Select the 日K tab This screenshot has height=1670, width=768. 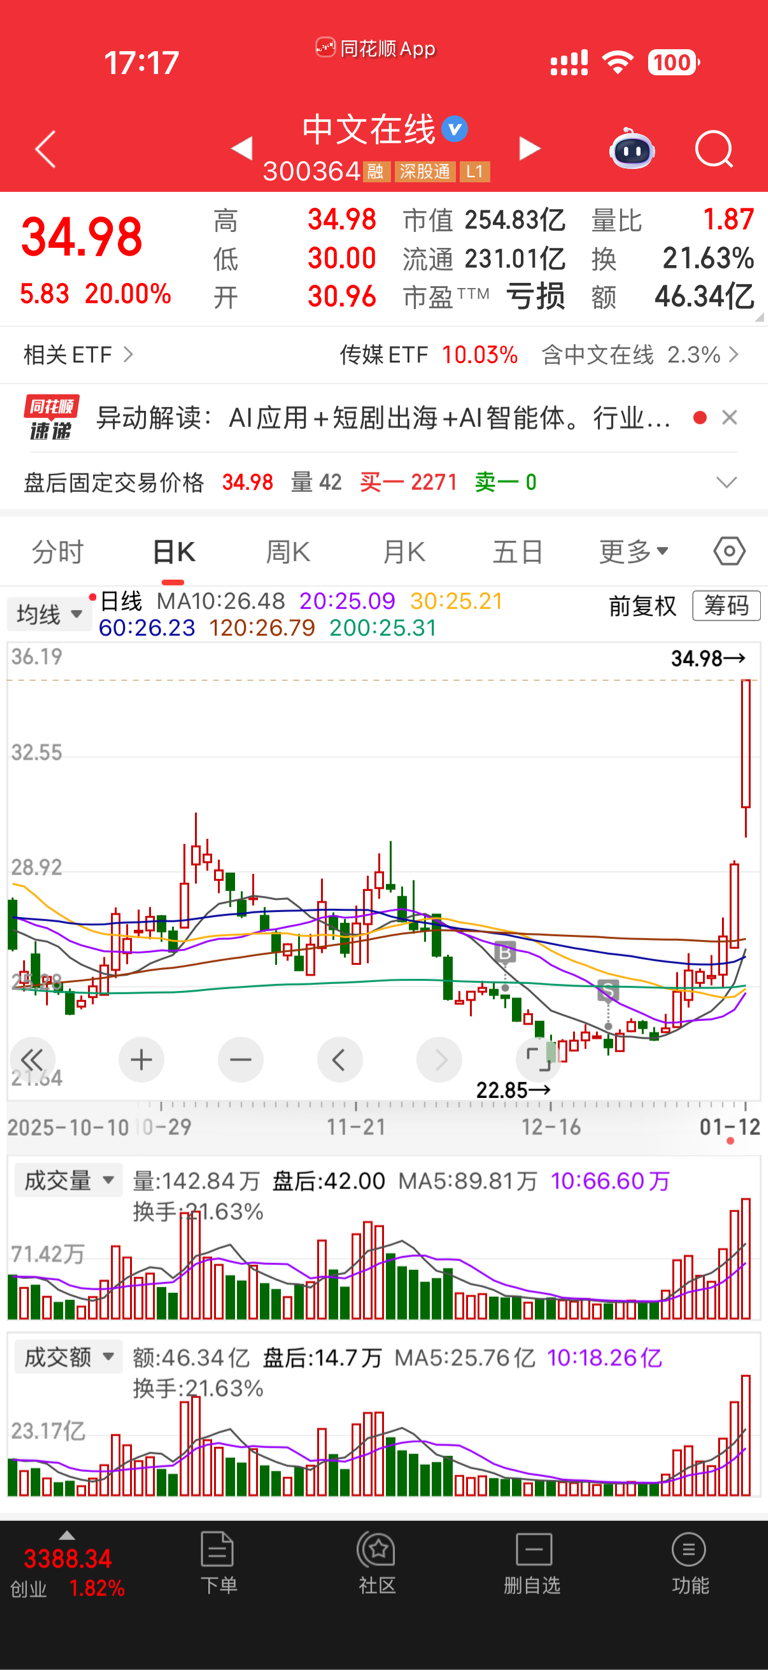174,552
